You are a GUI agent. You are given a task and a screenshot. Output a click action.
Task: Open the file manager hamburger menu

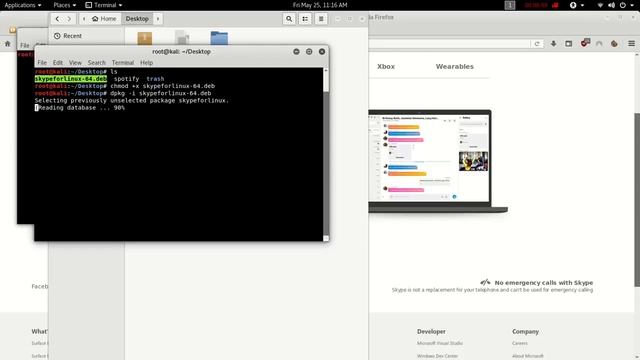[x=321, y=19]
